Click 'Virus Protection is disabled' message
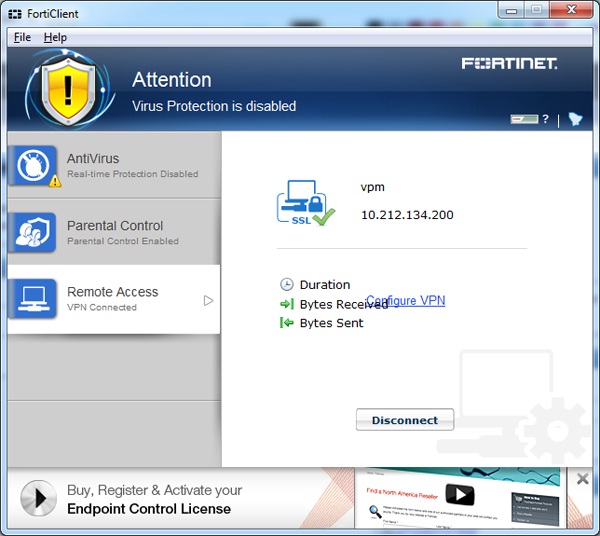 pyautogui.click(x=214, y=106)
